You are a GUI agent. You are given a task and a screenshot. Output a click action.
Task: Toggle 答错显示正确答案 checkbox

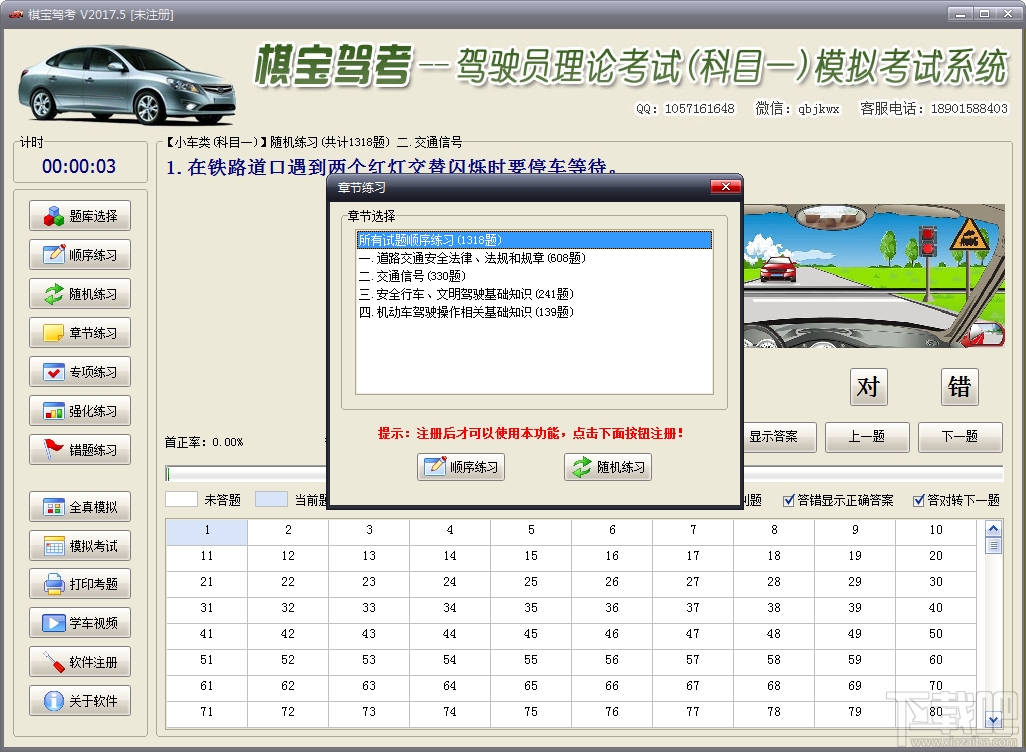788,501
